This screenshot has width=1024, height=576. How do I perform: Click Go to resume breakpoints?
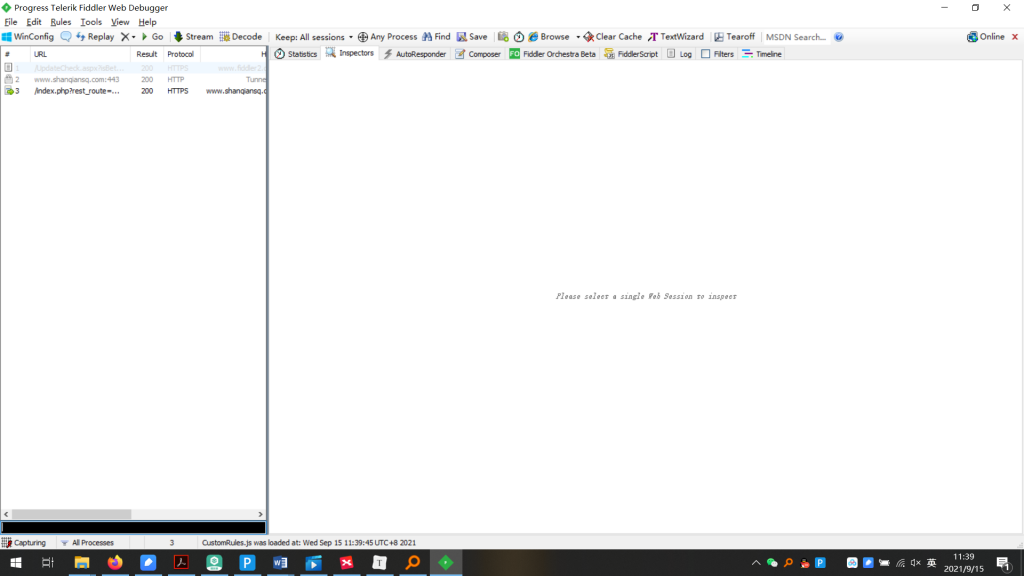point(152,37)
